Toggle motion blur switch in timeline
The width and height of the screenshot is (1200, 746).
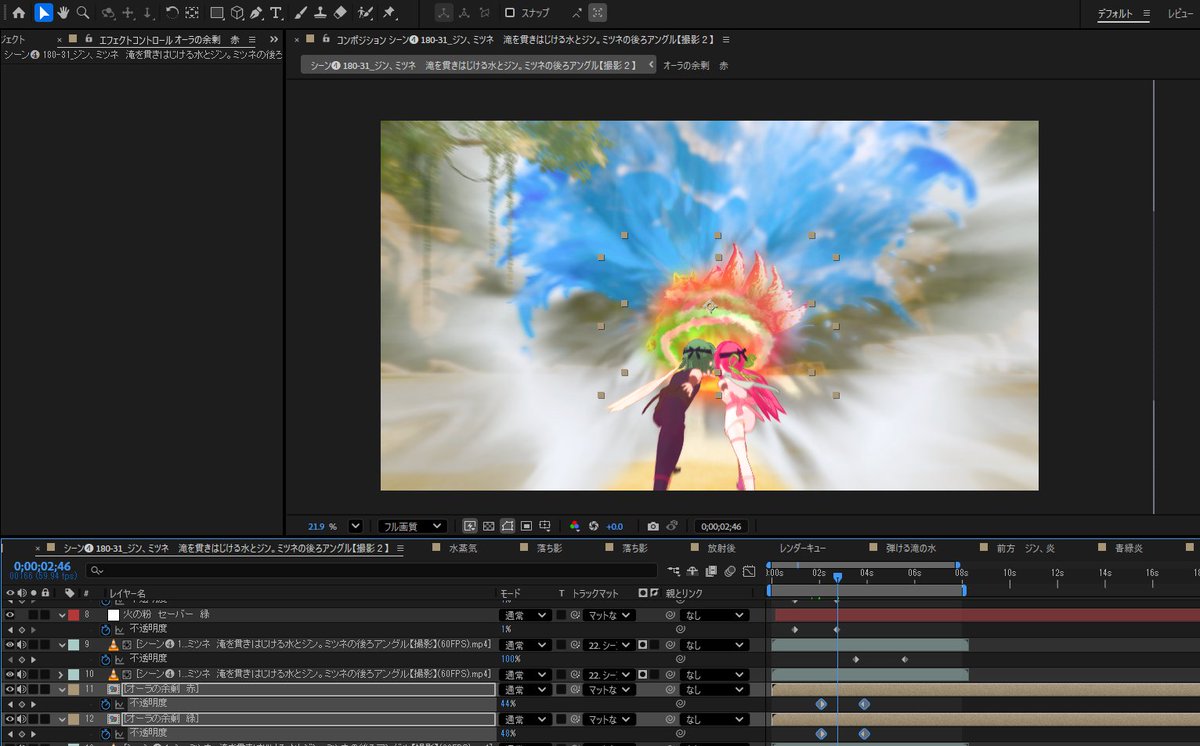click(730, 571)
